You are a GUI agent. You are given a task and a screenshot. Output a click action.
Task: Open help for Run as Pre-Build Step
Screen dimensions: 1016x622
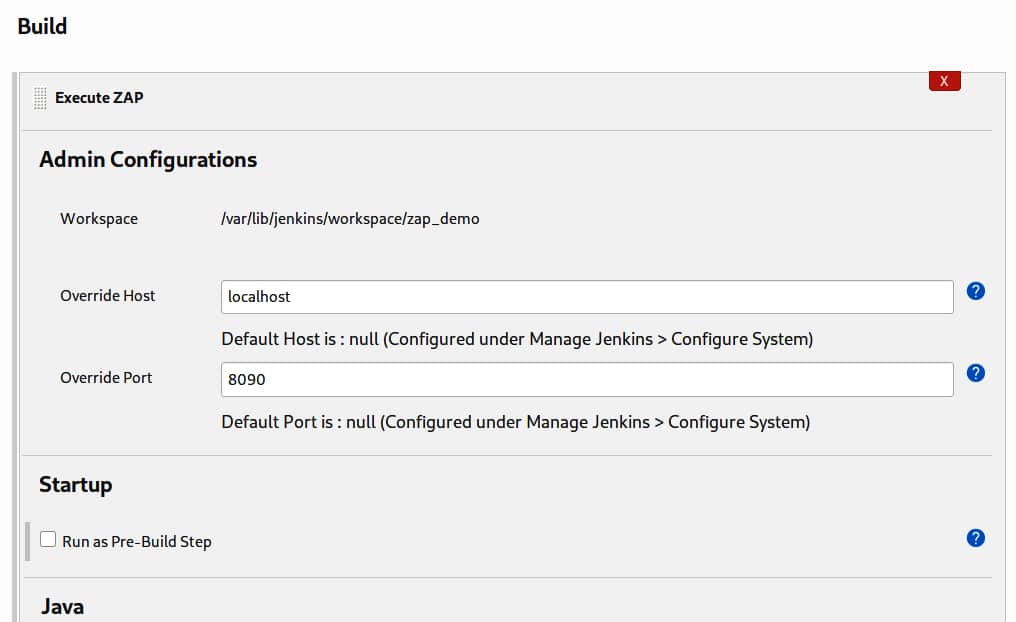pyautogui.click(x=976, y=538)
